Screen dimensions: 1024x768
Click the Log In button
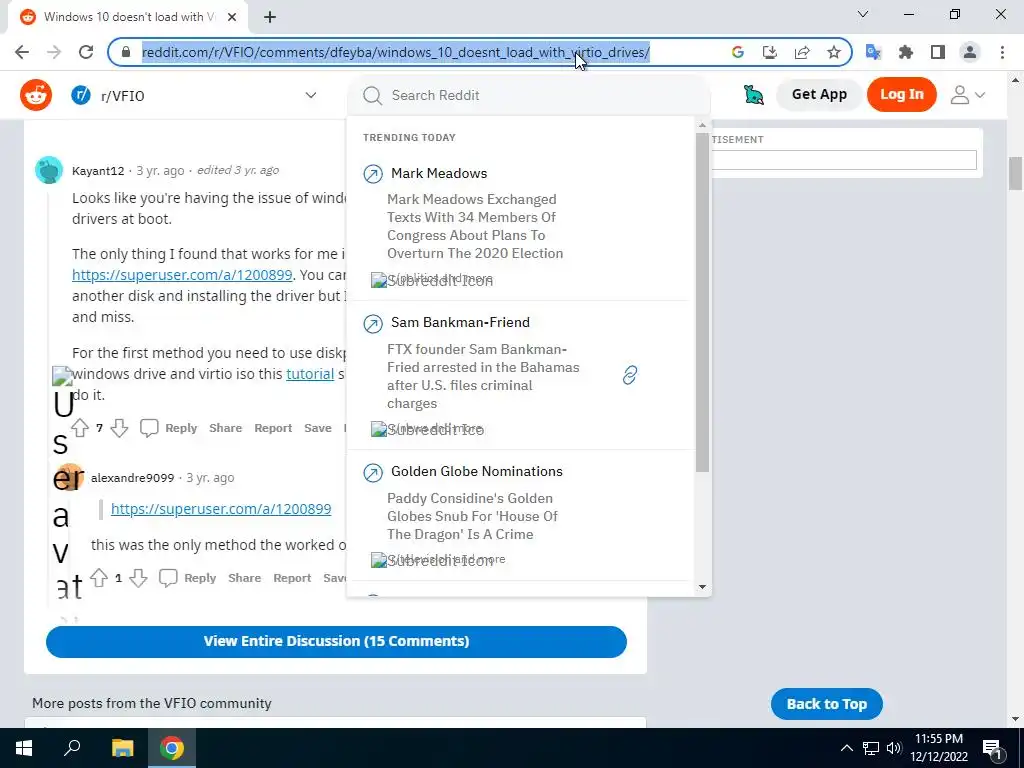tap(901, 95)
